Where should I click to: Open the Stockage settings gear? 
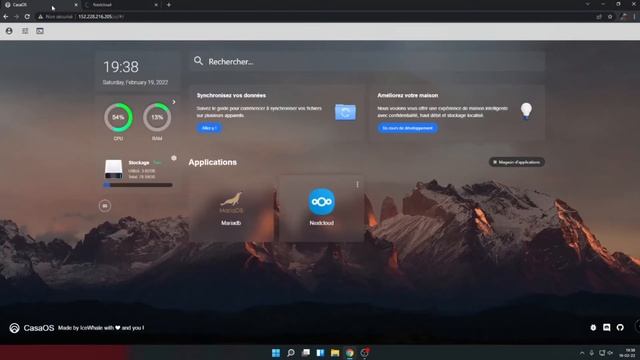coord(174,158)
